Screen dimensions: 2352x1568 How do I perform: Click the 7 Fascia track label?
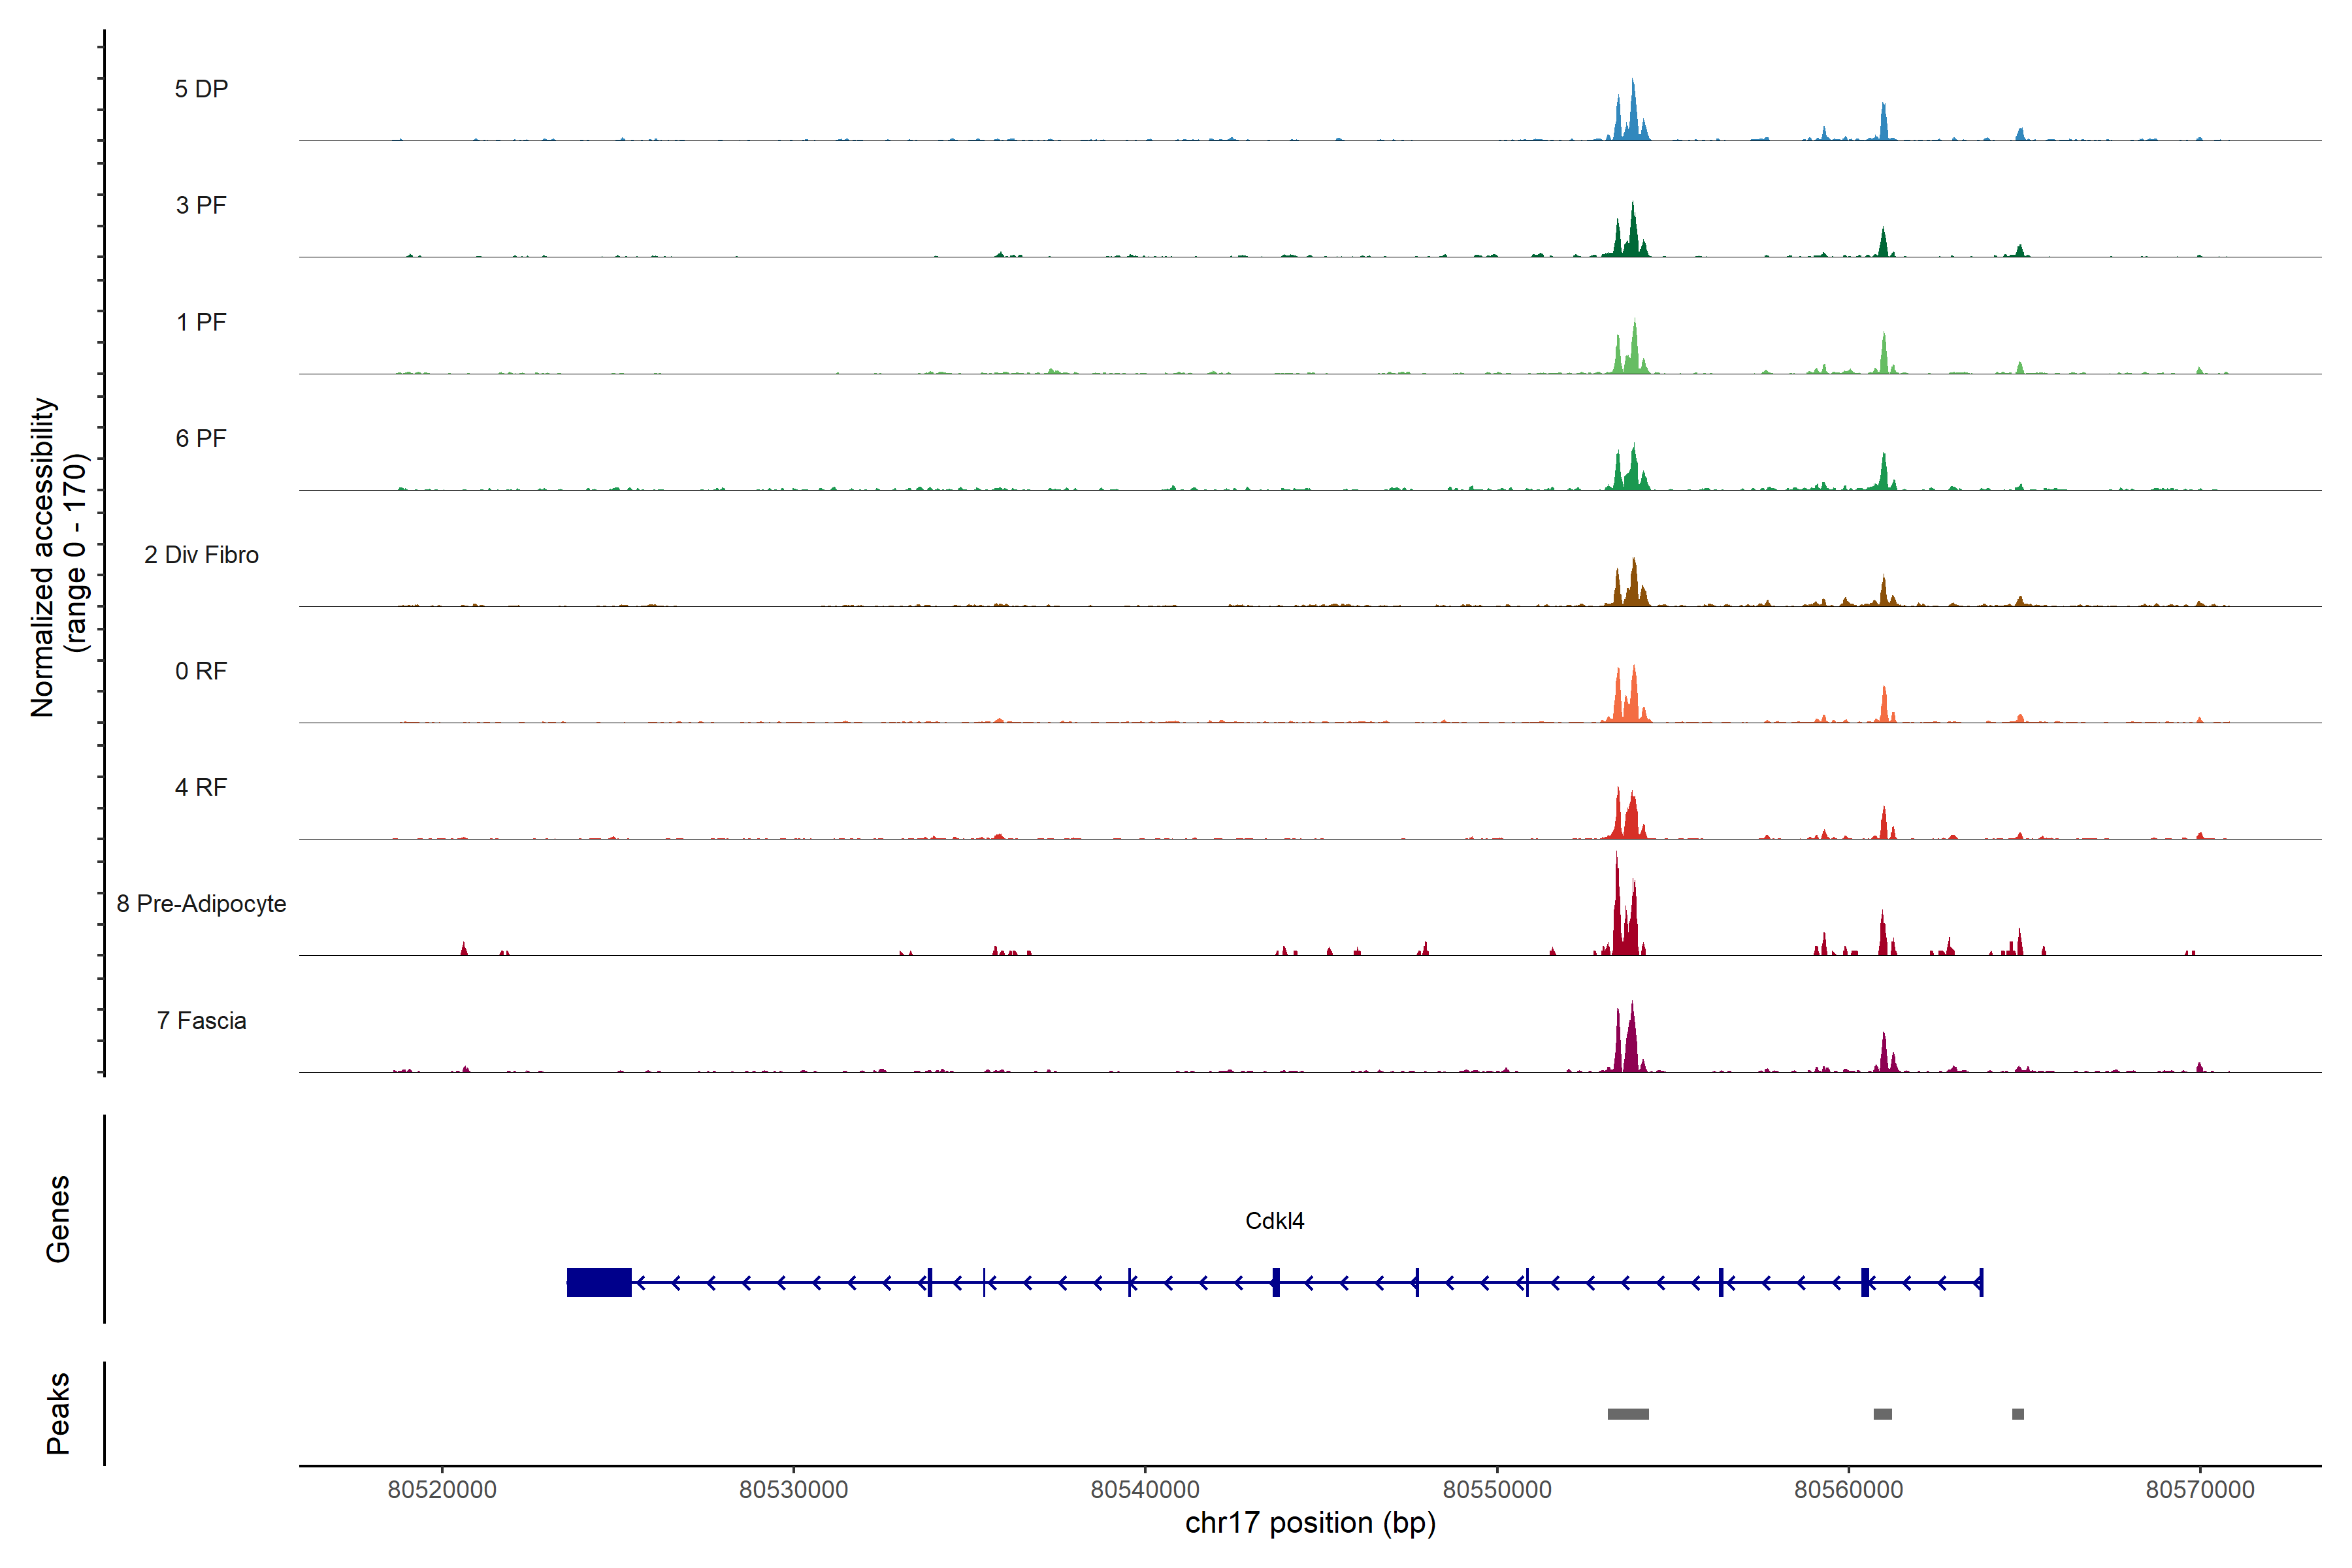click(201, 1020)
